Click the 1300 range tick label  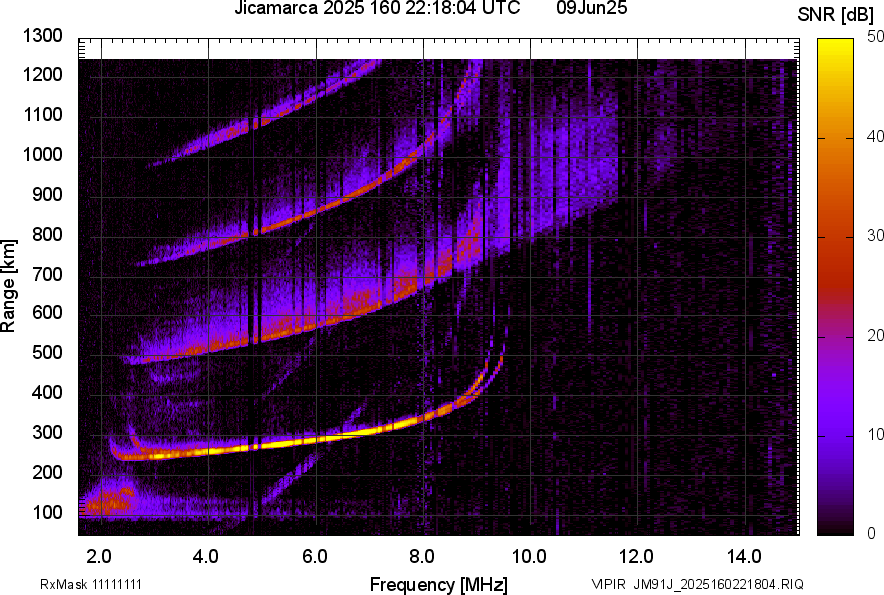(42, 36)
